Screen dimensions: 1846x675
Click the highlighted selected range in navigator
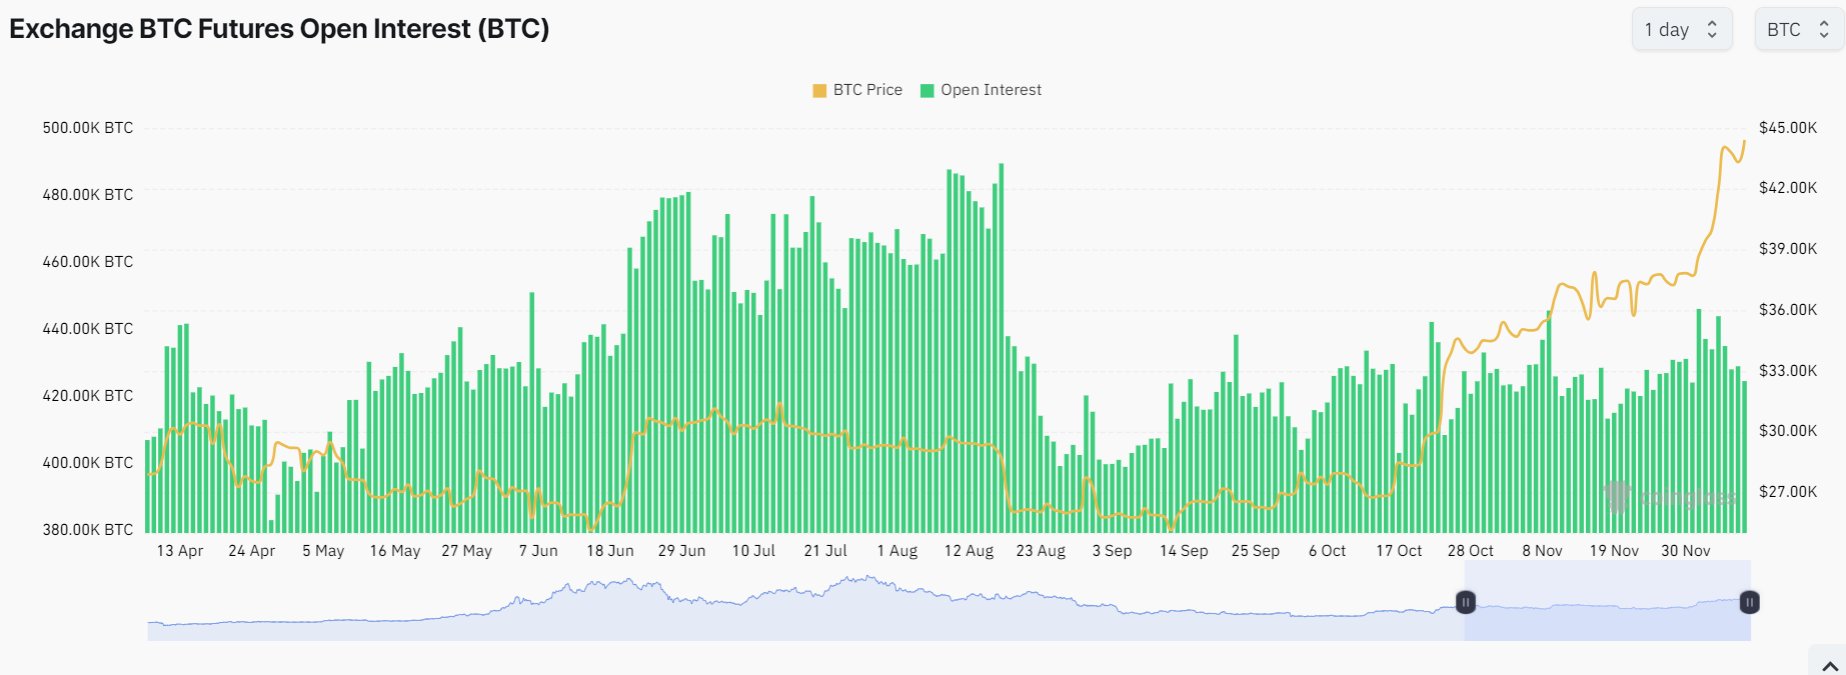1607,600
